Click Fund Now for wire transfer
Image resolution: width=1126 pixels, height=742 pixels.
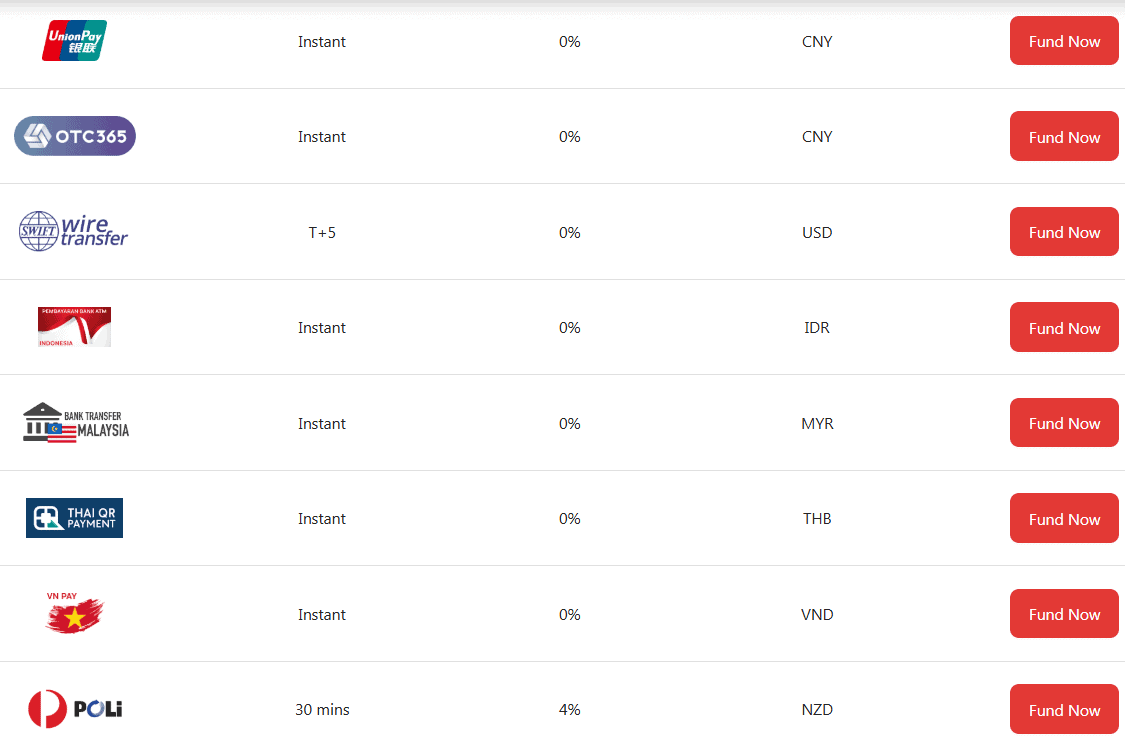(x=1064, y=231)
